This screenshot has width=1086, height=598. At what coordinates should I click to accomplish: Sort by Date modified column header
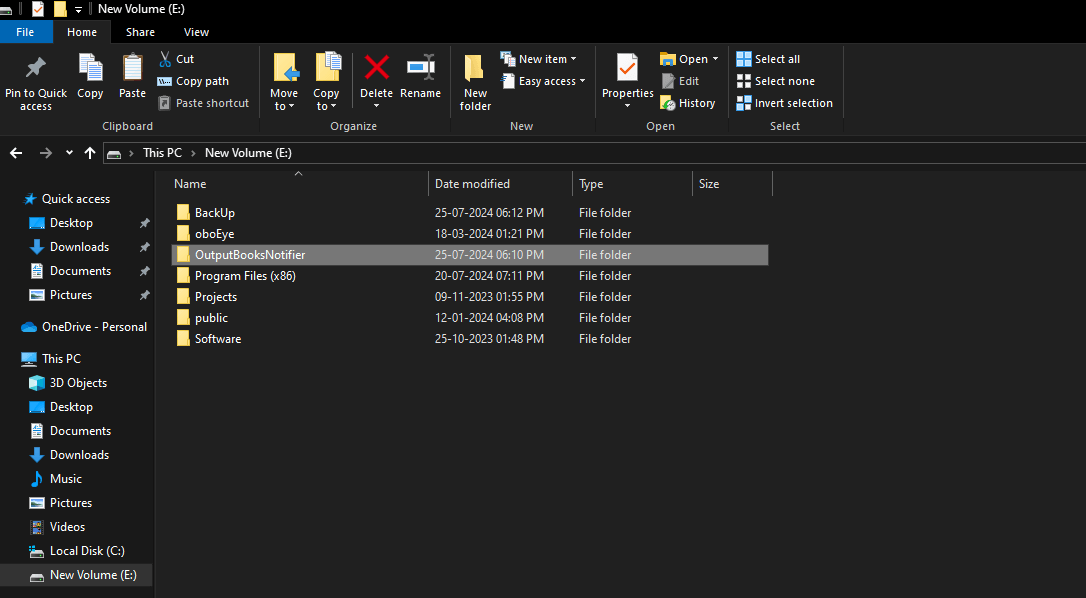click(472, 184)
